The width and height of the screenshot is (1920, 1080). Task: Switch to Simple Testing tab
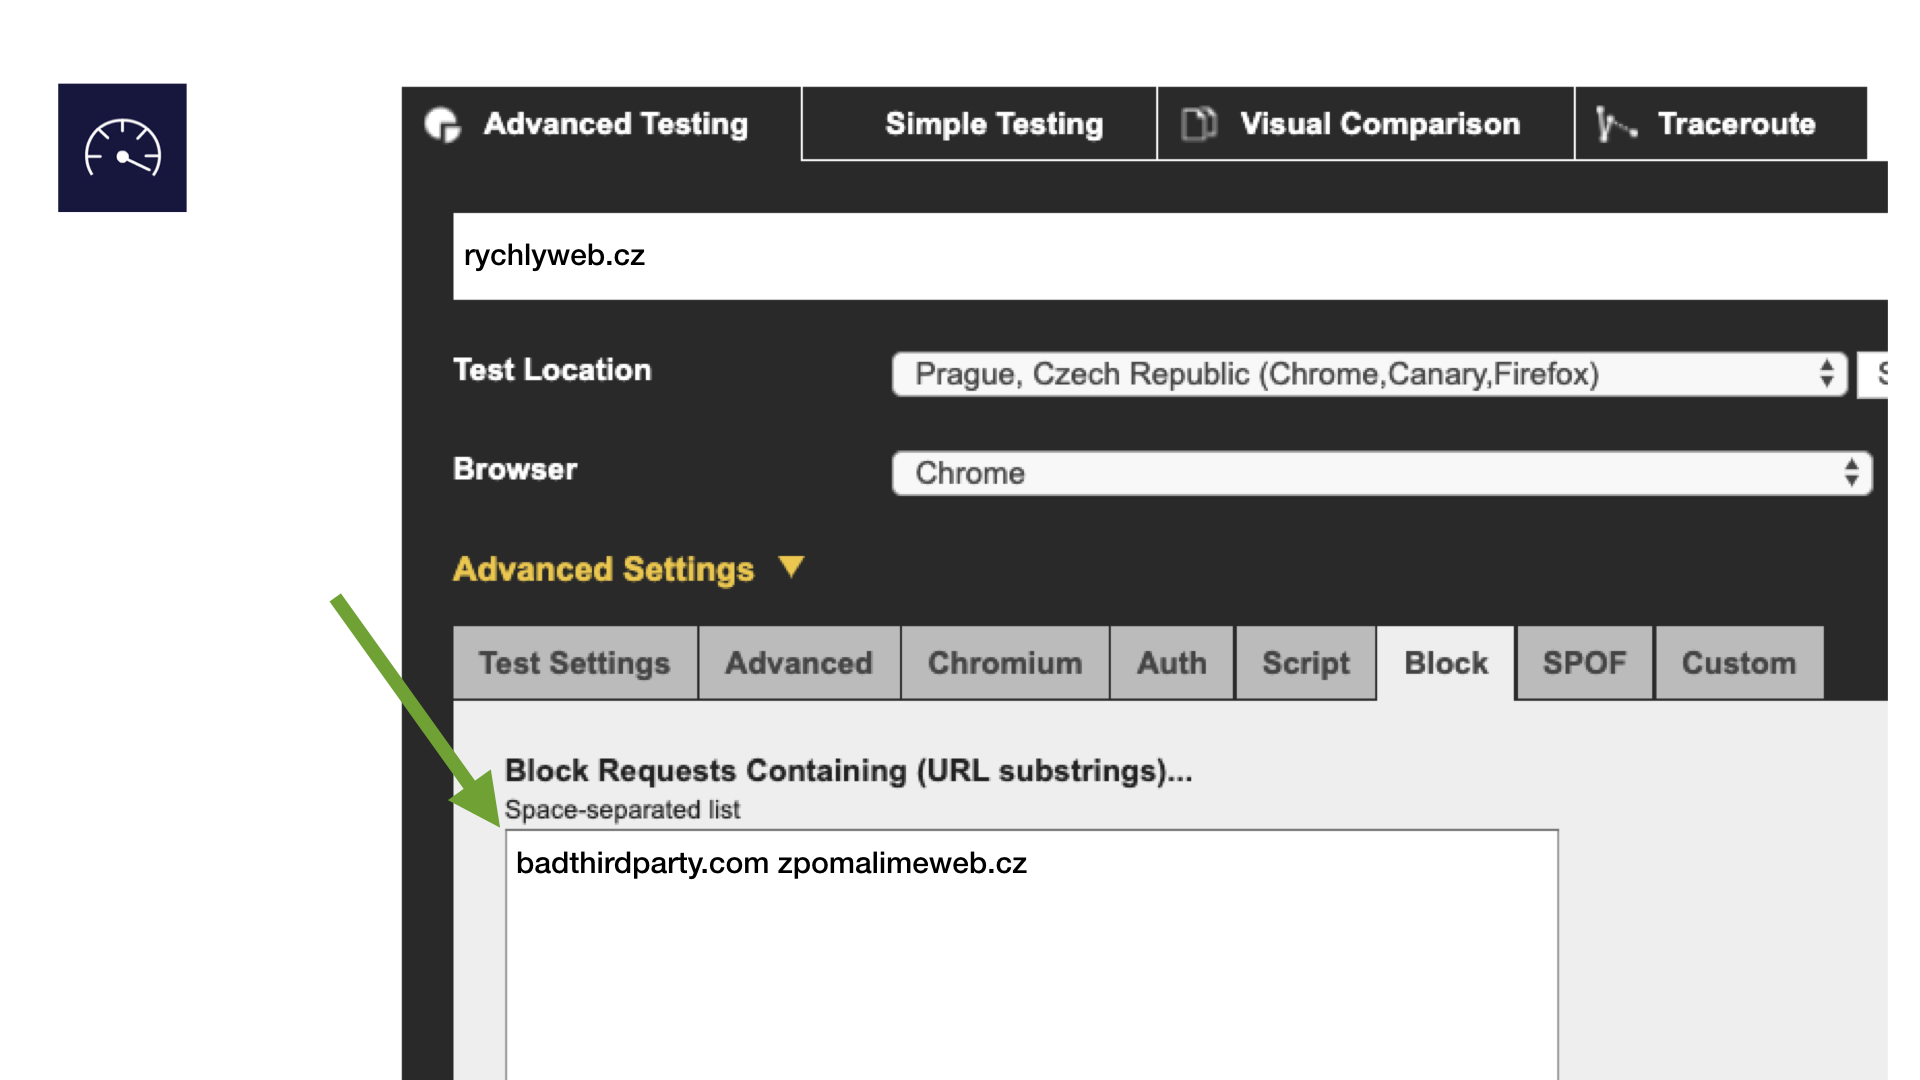[x=993, y=124]
